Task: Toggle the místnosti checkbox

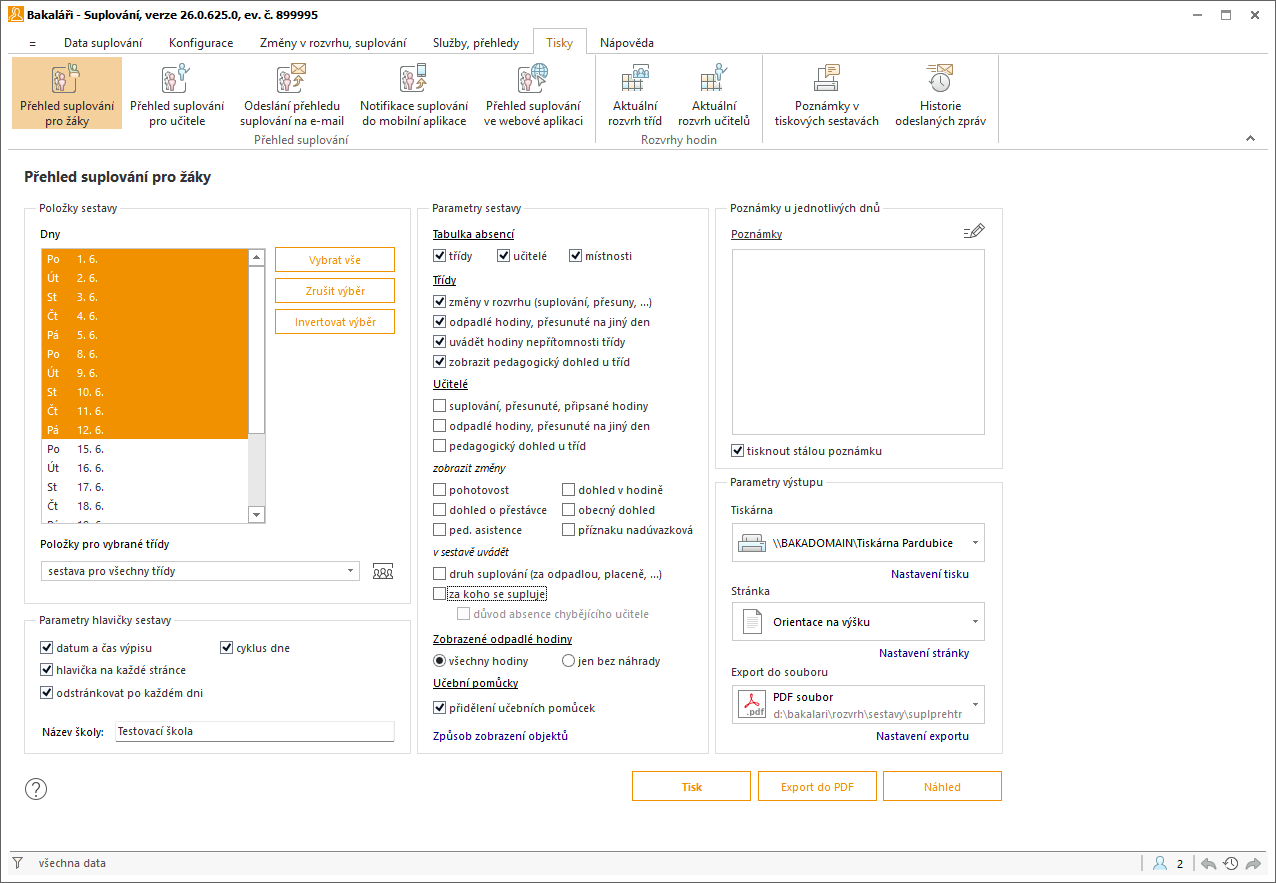Action: 575,256
